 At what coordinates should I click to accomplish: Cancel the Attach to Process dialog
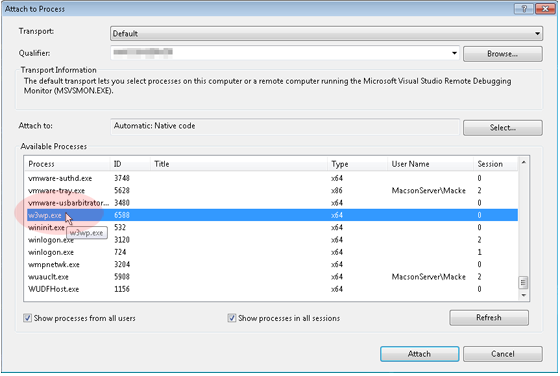pos(502,354)
